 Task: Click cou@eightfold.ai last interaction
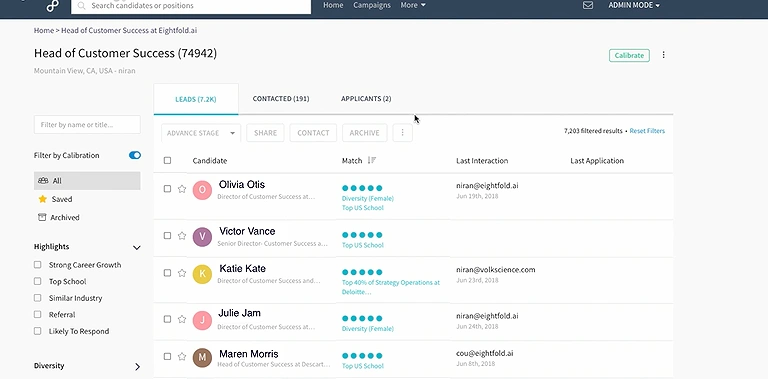point(484,353)
